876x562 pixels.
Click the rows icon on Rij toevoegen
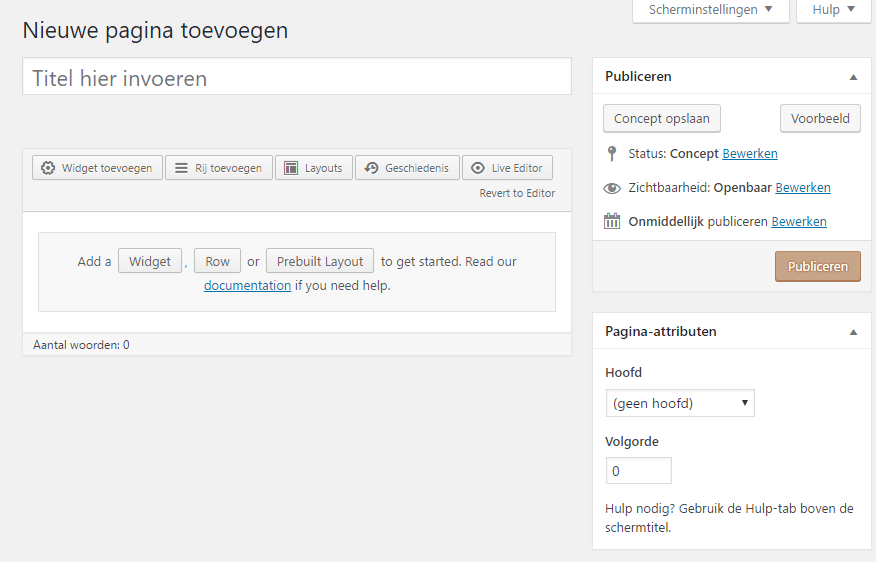[x=181, y=168]
